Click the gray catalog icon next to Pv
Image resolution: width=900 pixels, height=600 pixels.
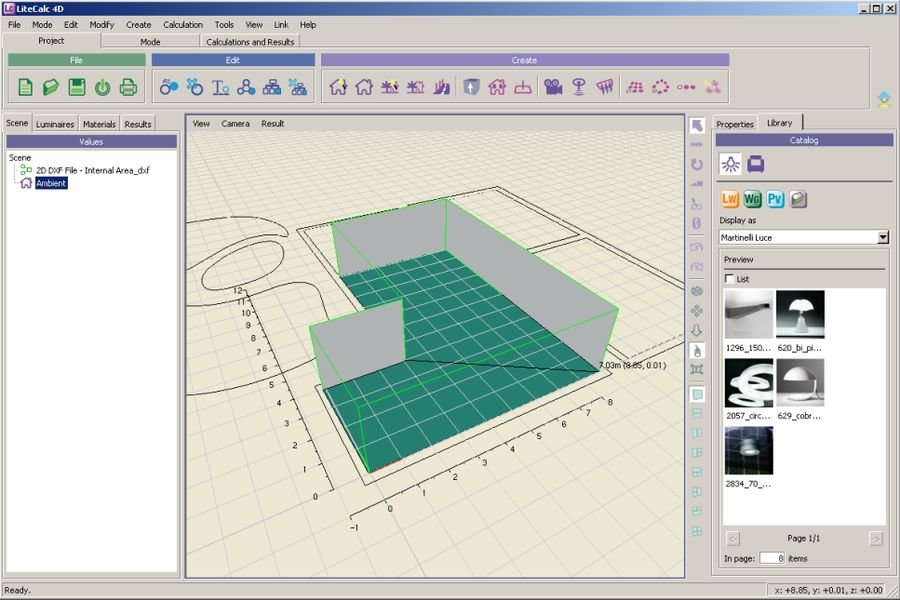tap(798, 199)
